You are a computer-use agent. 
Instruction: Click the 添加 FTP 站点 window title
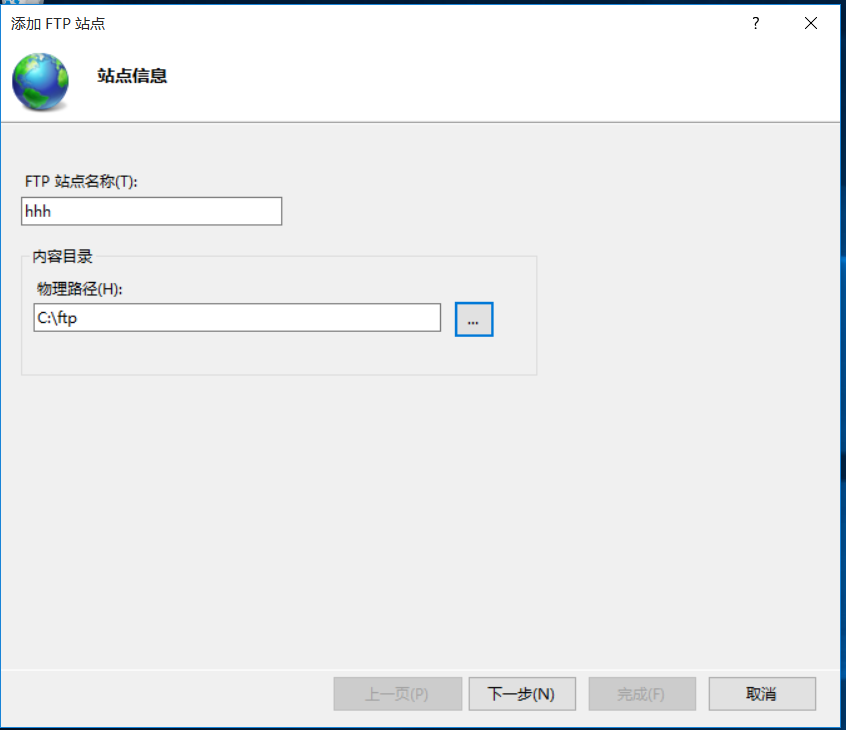pyautogui.click(x=58, y=24)
